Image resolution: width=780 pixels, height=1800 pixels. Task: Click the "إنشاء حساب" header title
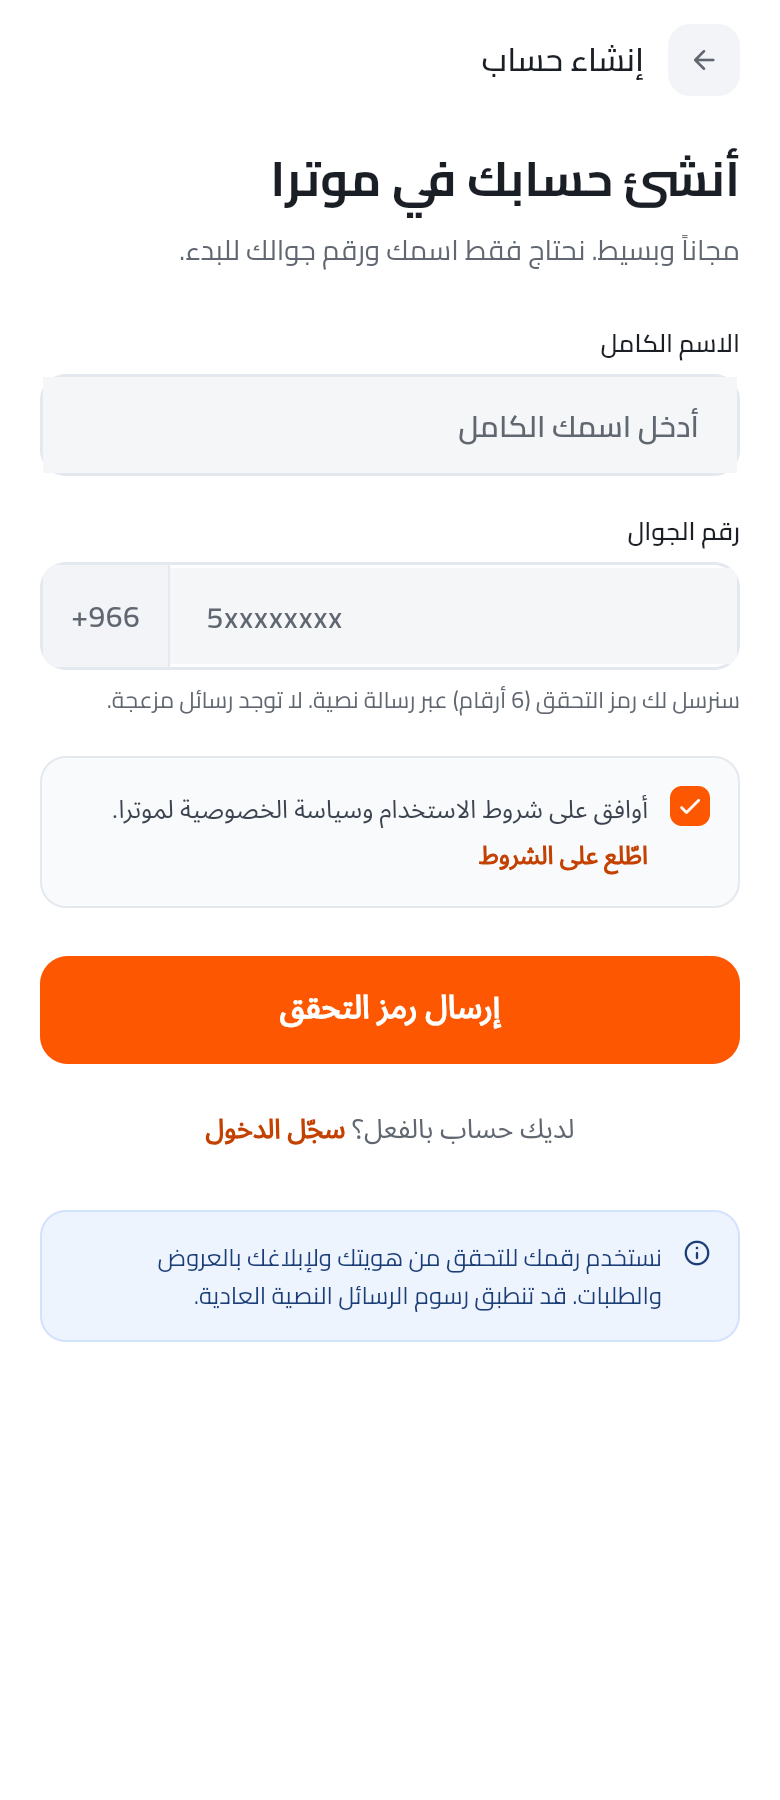point(562,60)
